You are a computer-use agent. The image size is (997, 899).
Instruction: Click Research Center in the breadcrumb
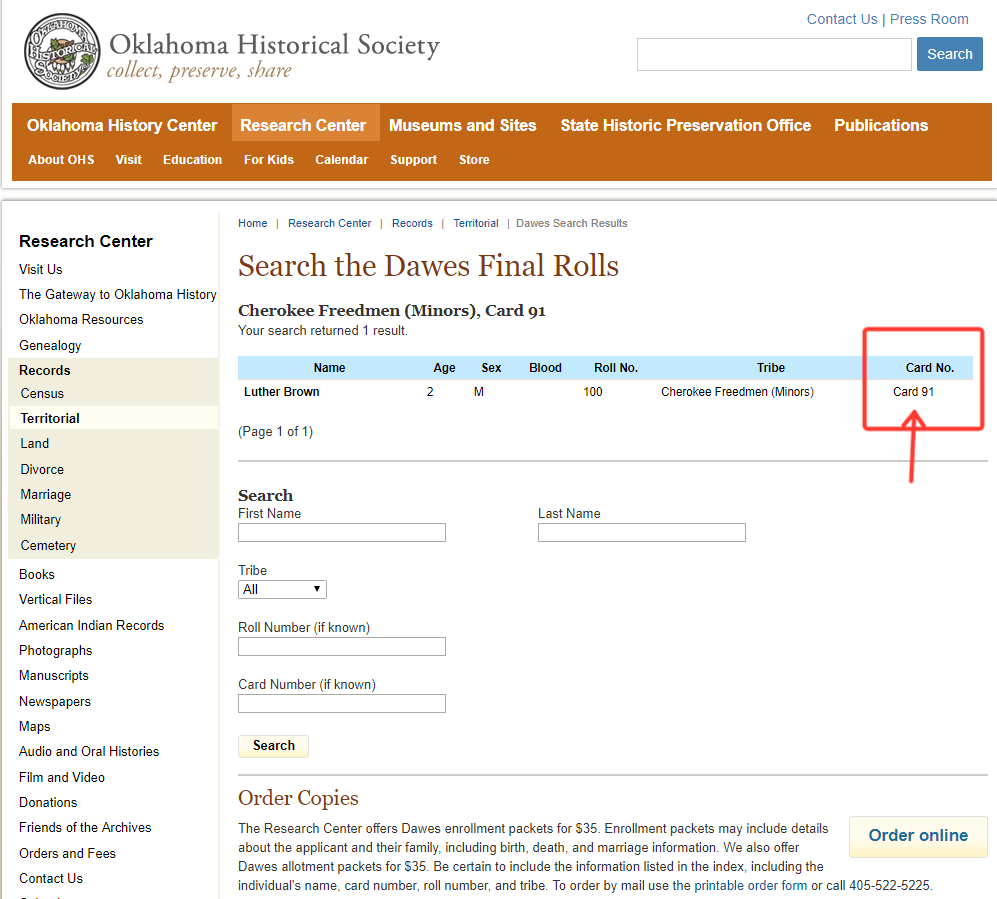point(329,223)
